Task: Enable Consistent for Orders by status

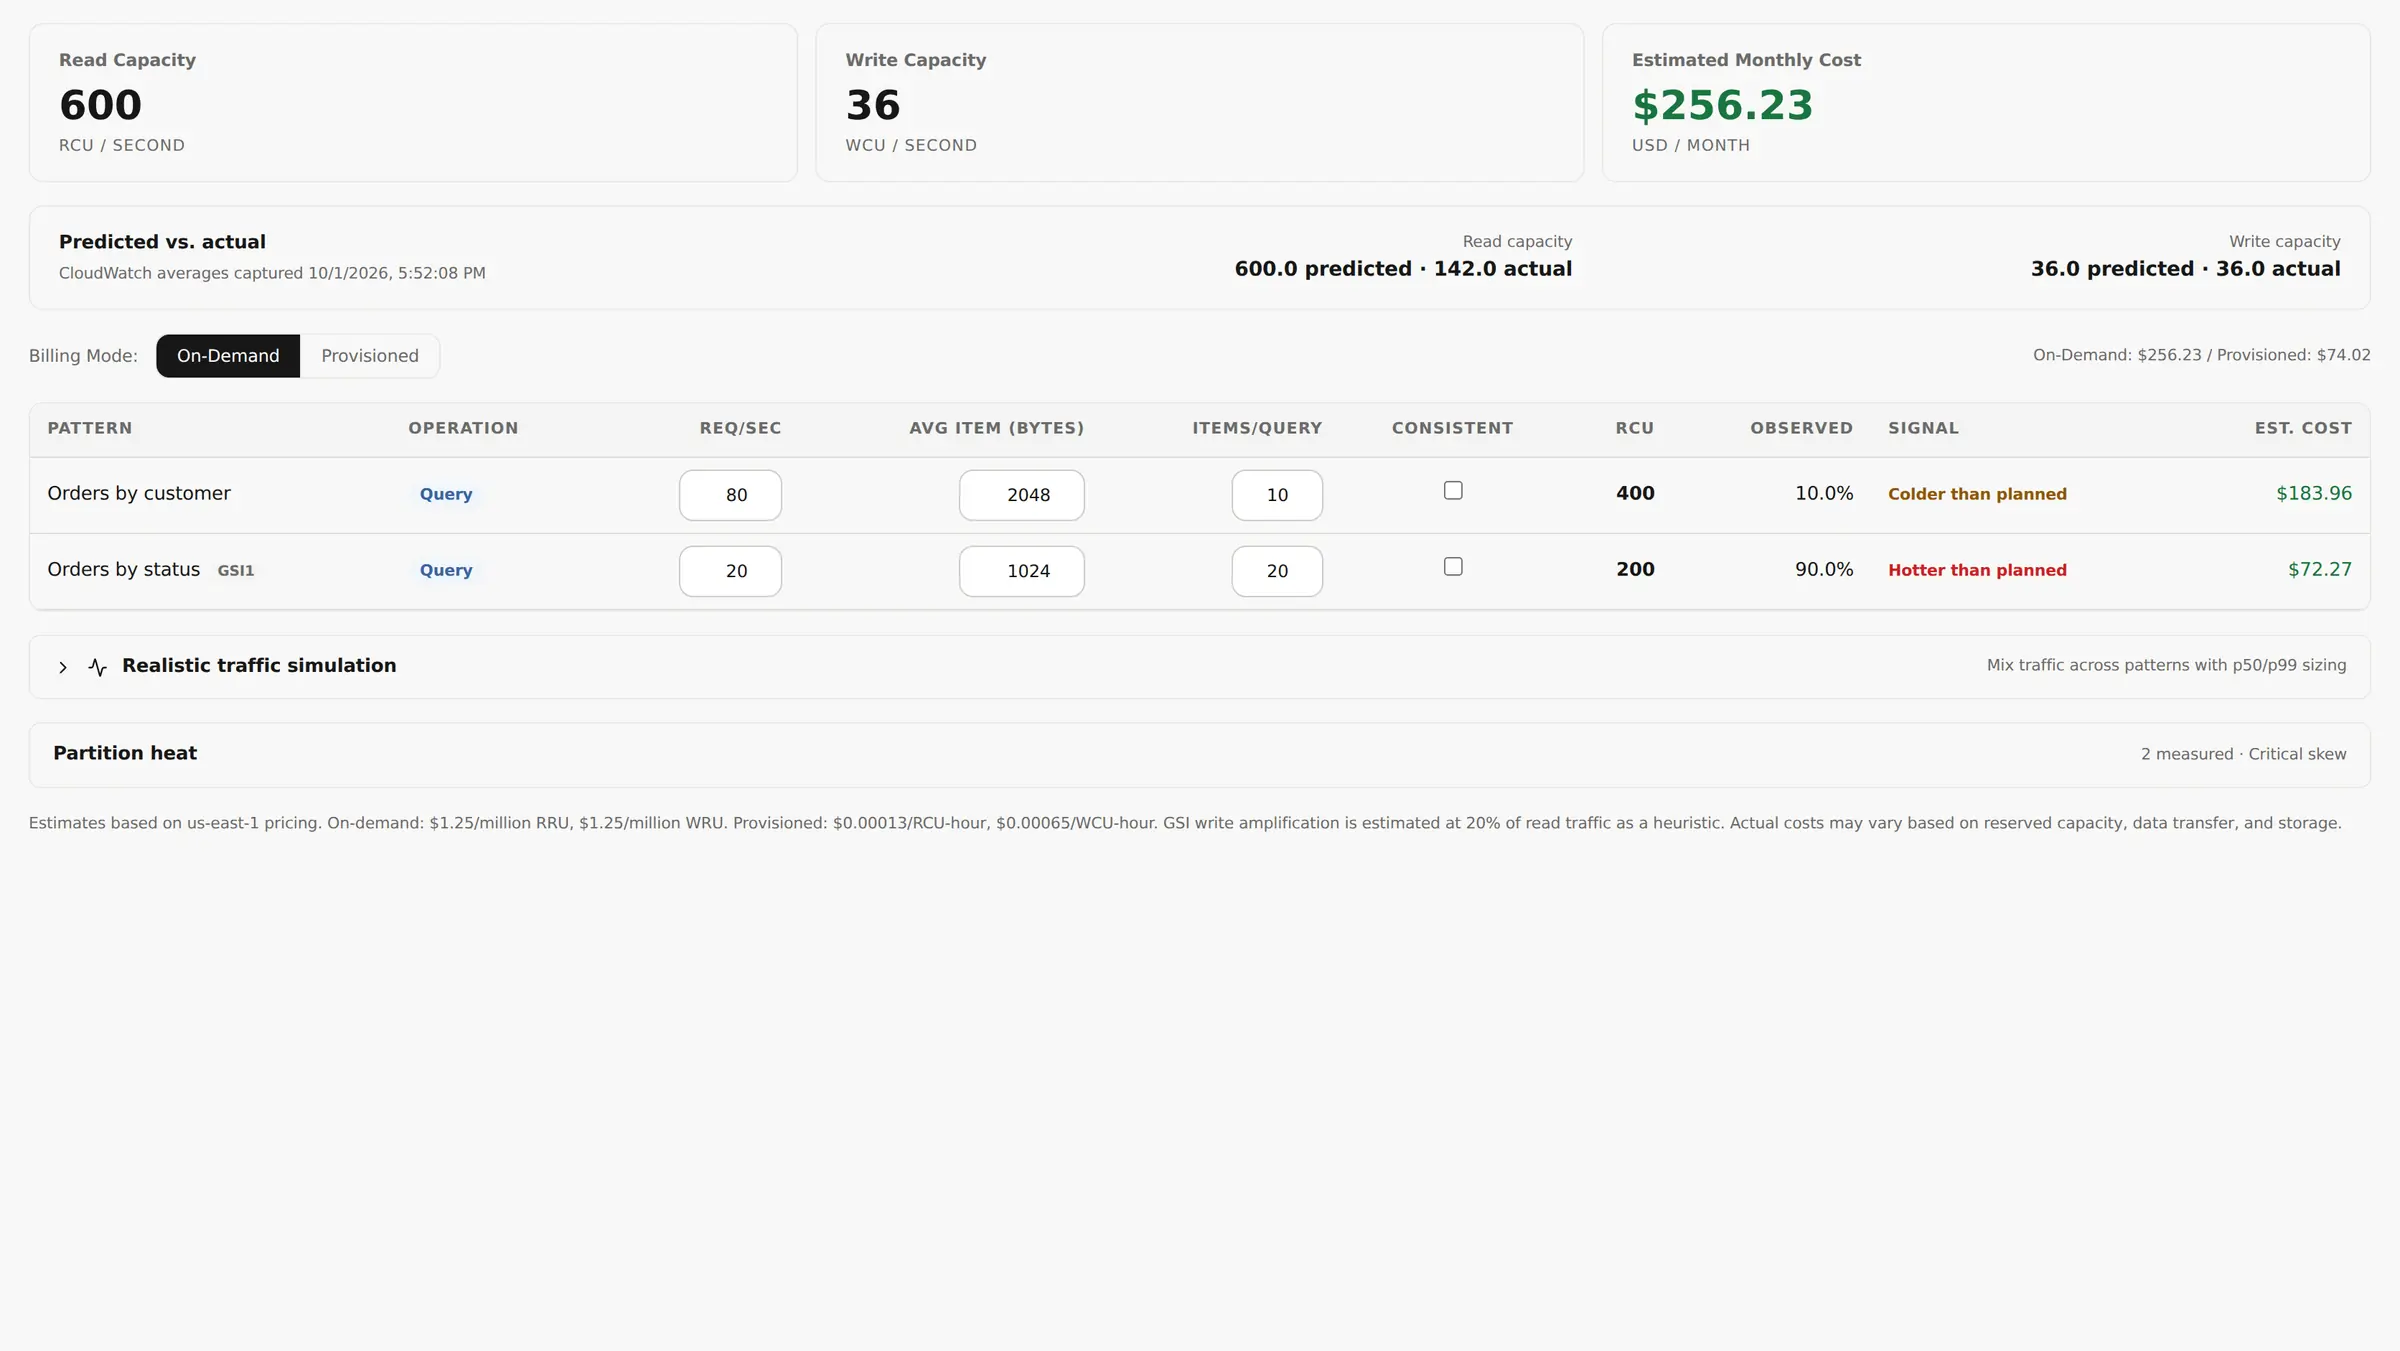Action: tap(1453, 566)
